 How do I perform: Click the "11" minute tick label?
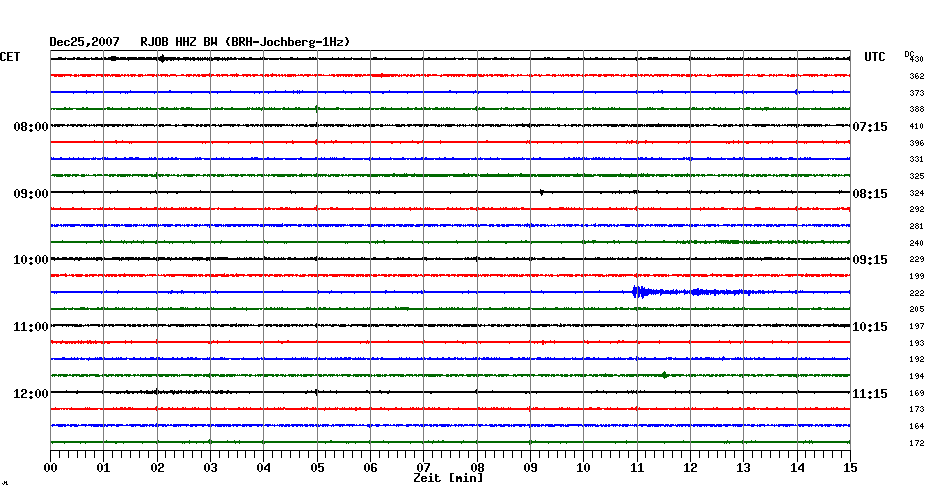(x=637, y=468)
